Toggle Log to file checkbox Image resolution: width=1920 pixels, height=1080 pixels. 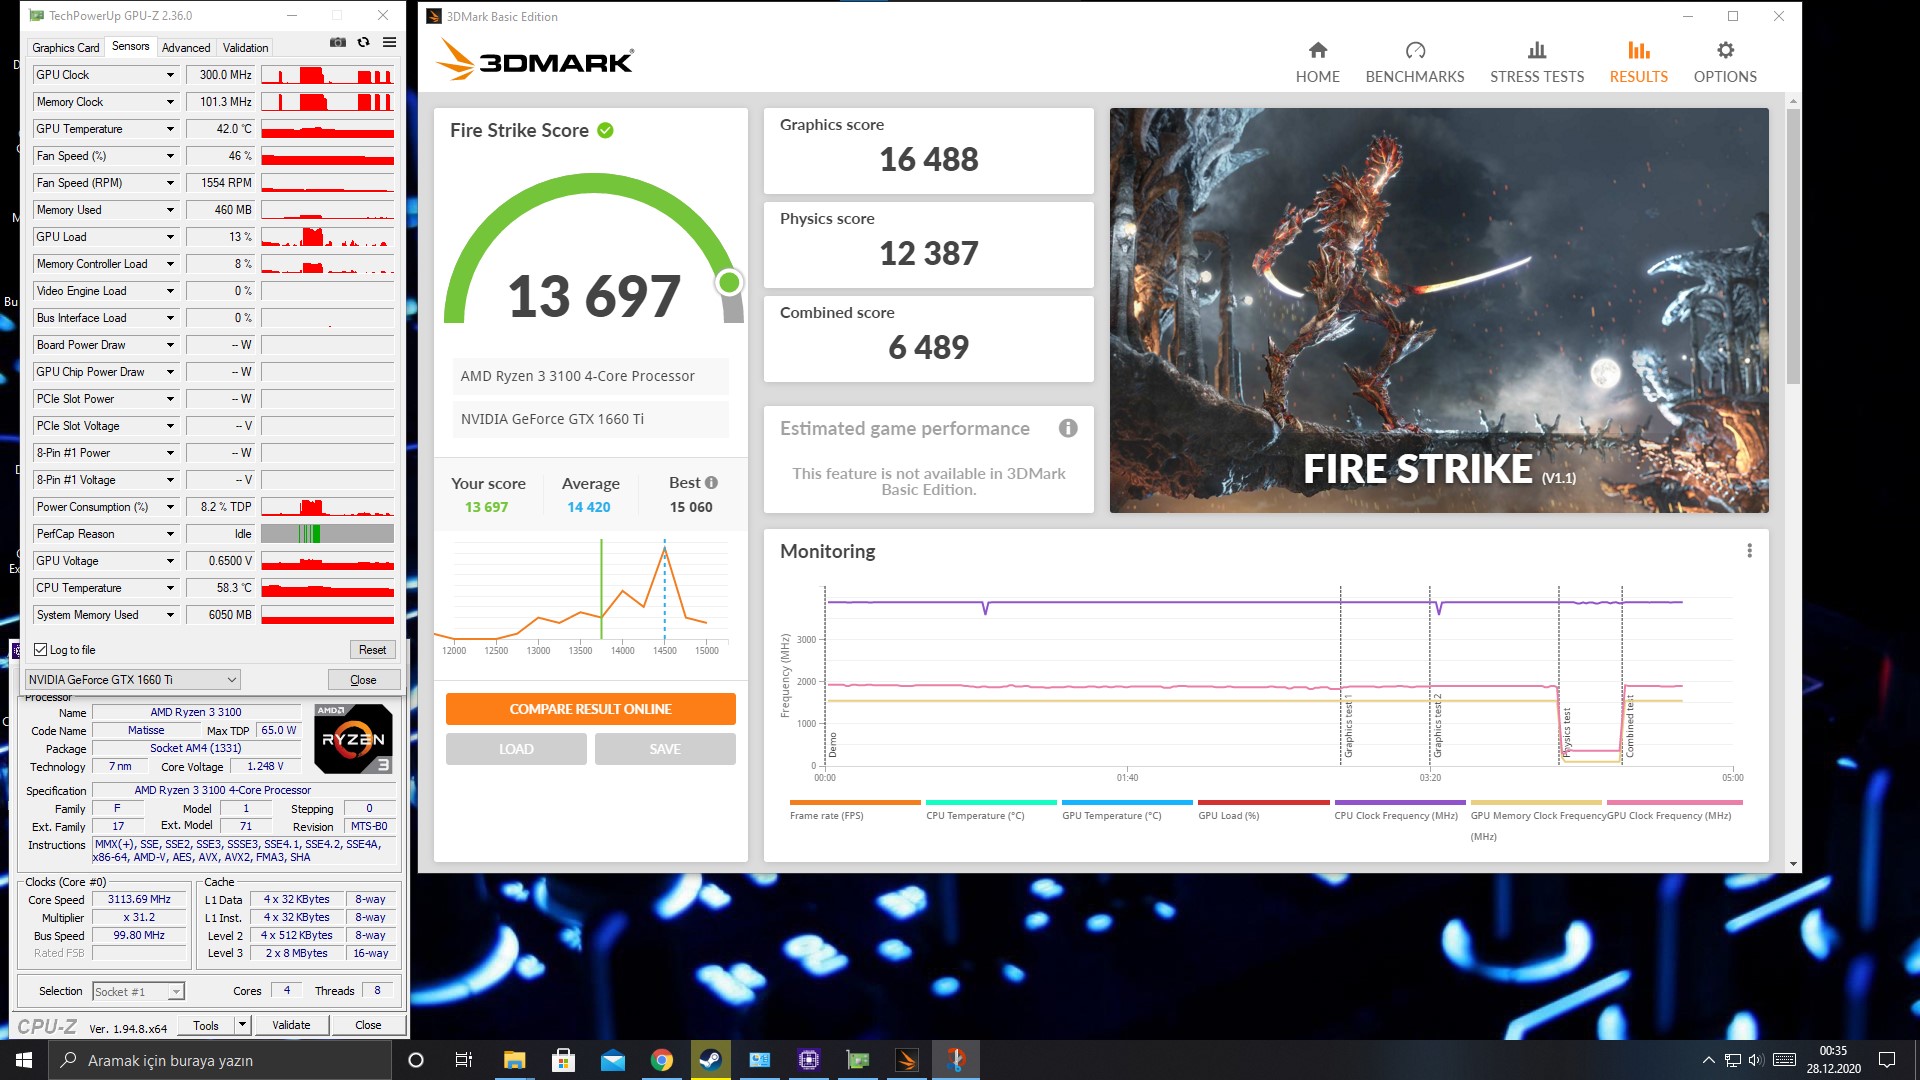pos(41,650)
